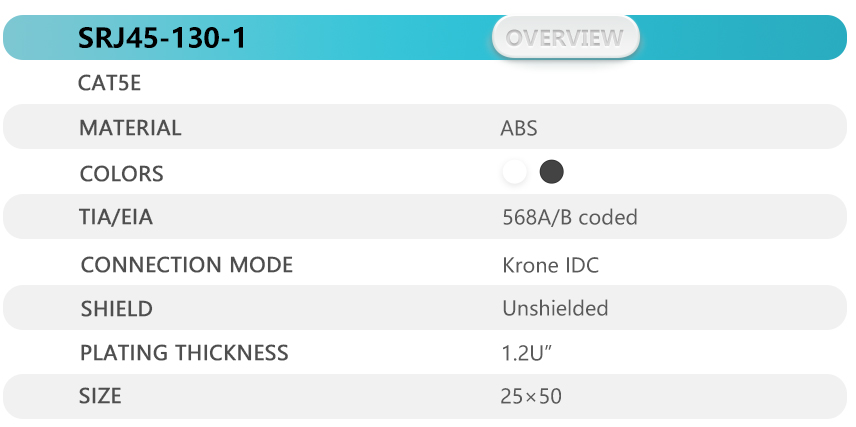Click the teal header bar

pos(425,38)
